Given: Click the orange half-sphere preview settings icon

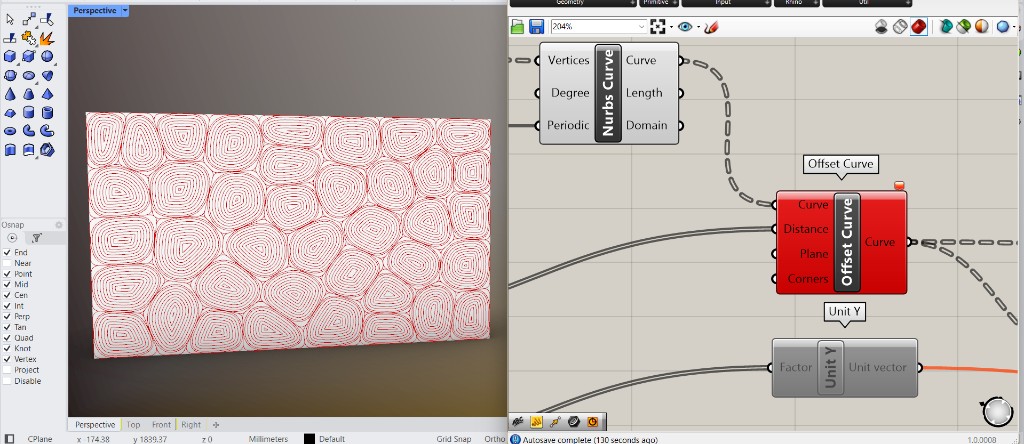Looking at the screenshot, I should (x=982, y=27).
